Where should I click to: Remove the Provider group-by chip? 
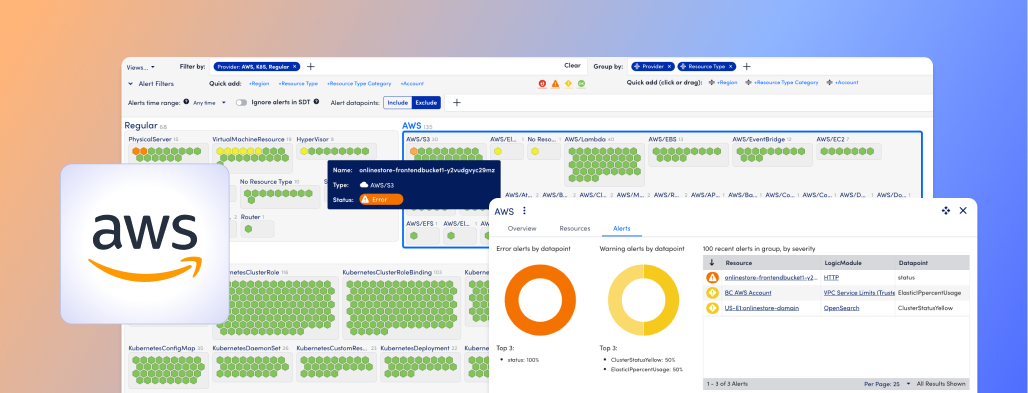coord(669,66)
